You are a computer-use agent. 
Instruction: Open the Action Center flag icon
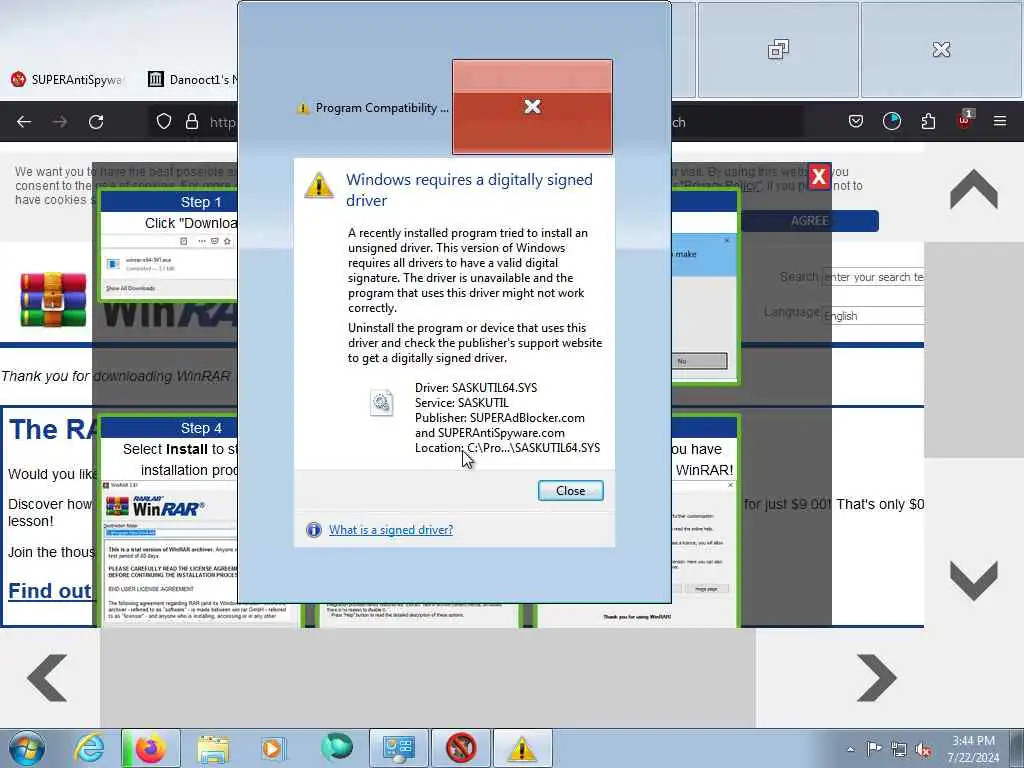pyautogui.click(x=874, y=748)
